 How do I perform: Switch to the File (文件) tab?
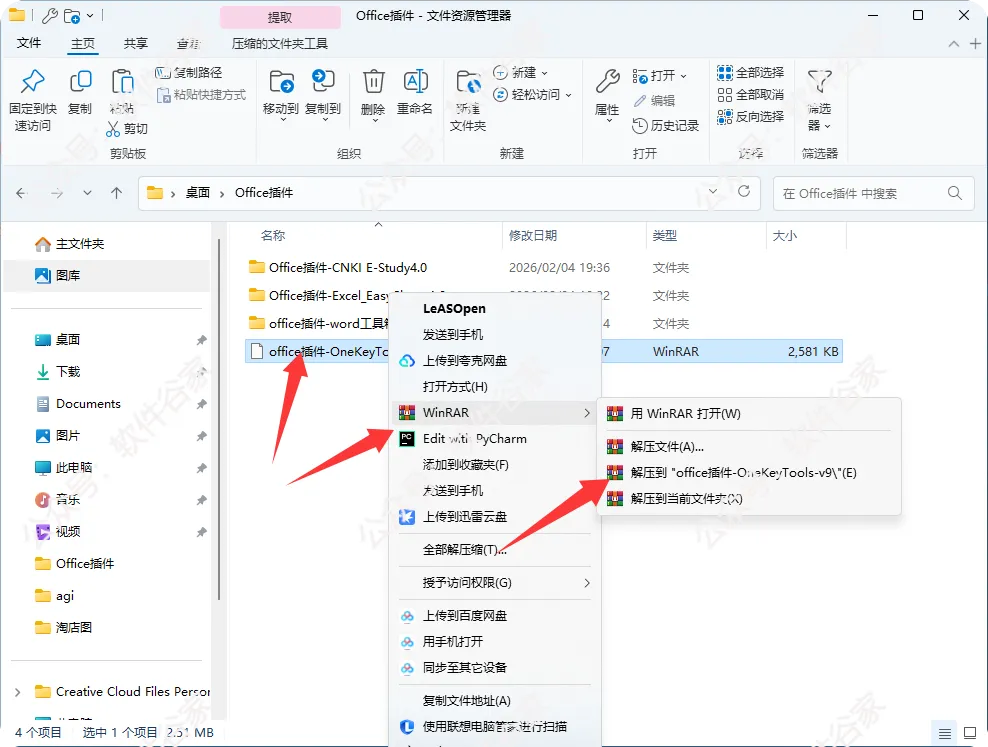(29, 43)
